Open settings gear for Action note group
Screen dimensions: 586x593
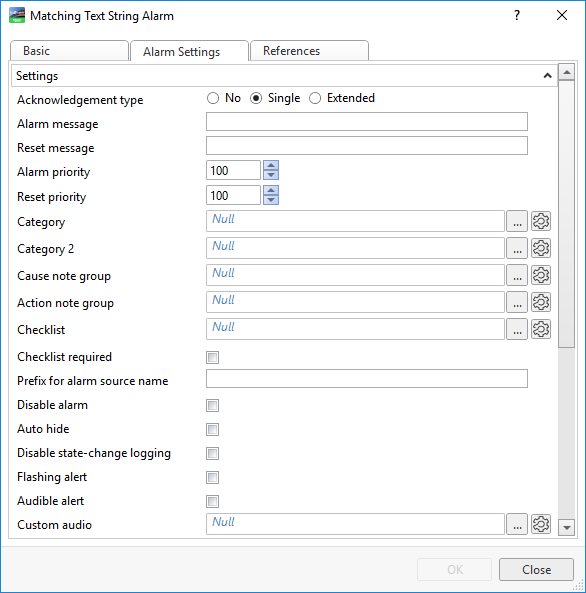click(541, 302)
